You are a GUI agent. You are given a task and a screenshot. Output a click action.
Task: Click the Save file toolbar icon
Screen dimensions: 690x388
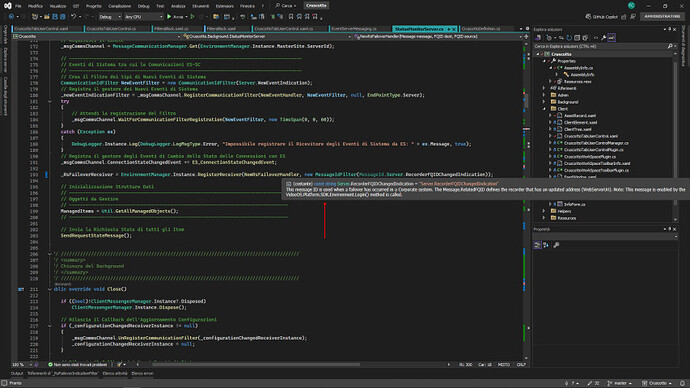tap(55, 17)
